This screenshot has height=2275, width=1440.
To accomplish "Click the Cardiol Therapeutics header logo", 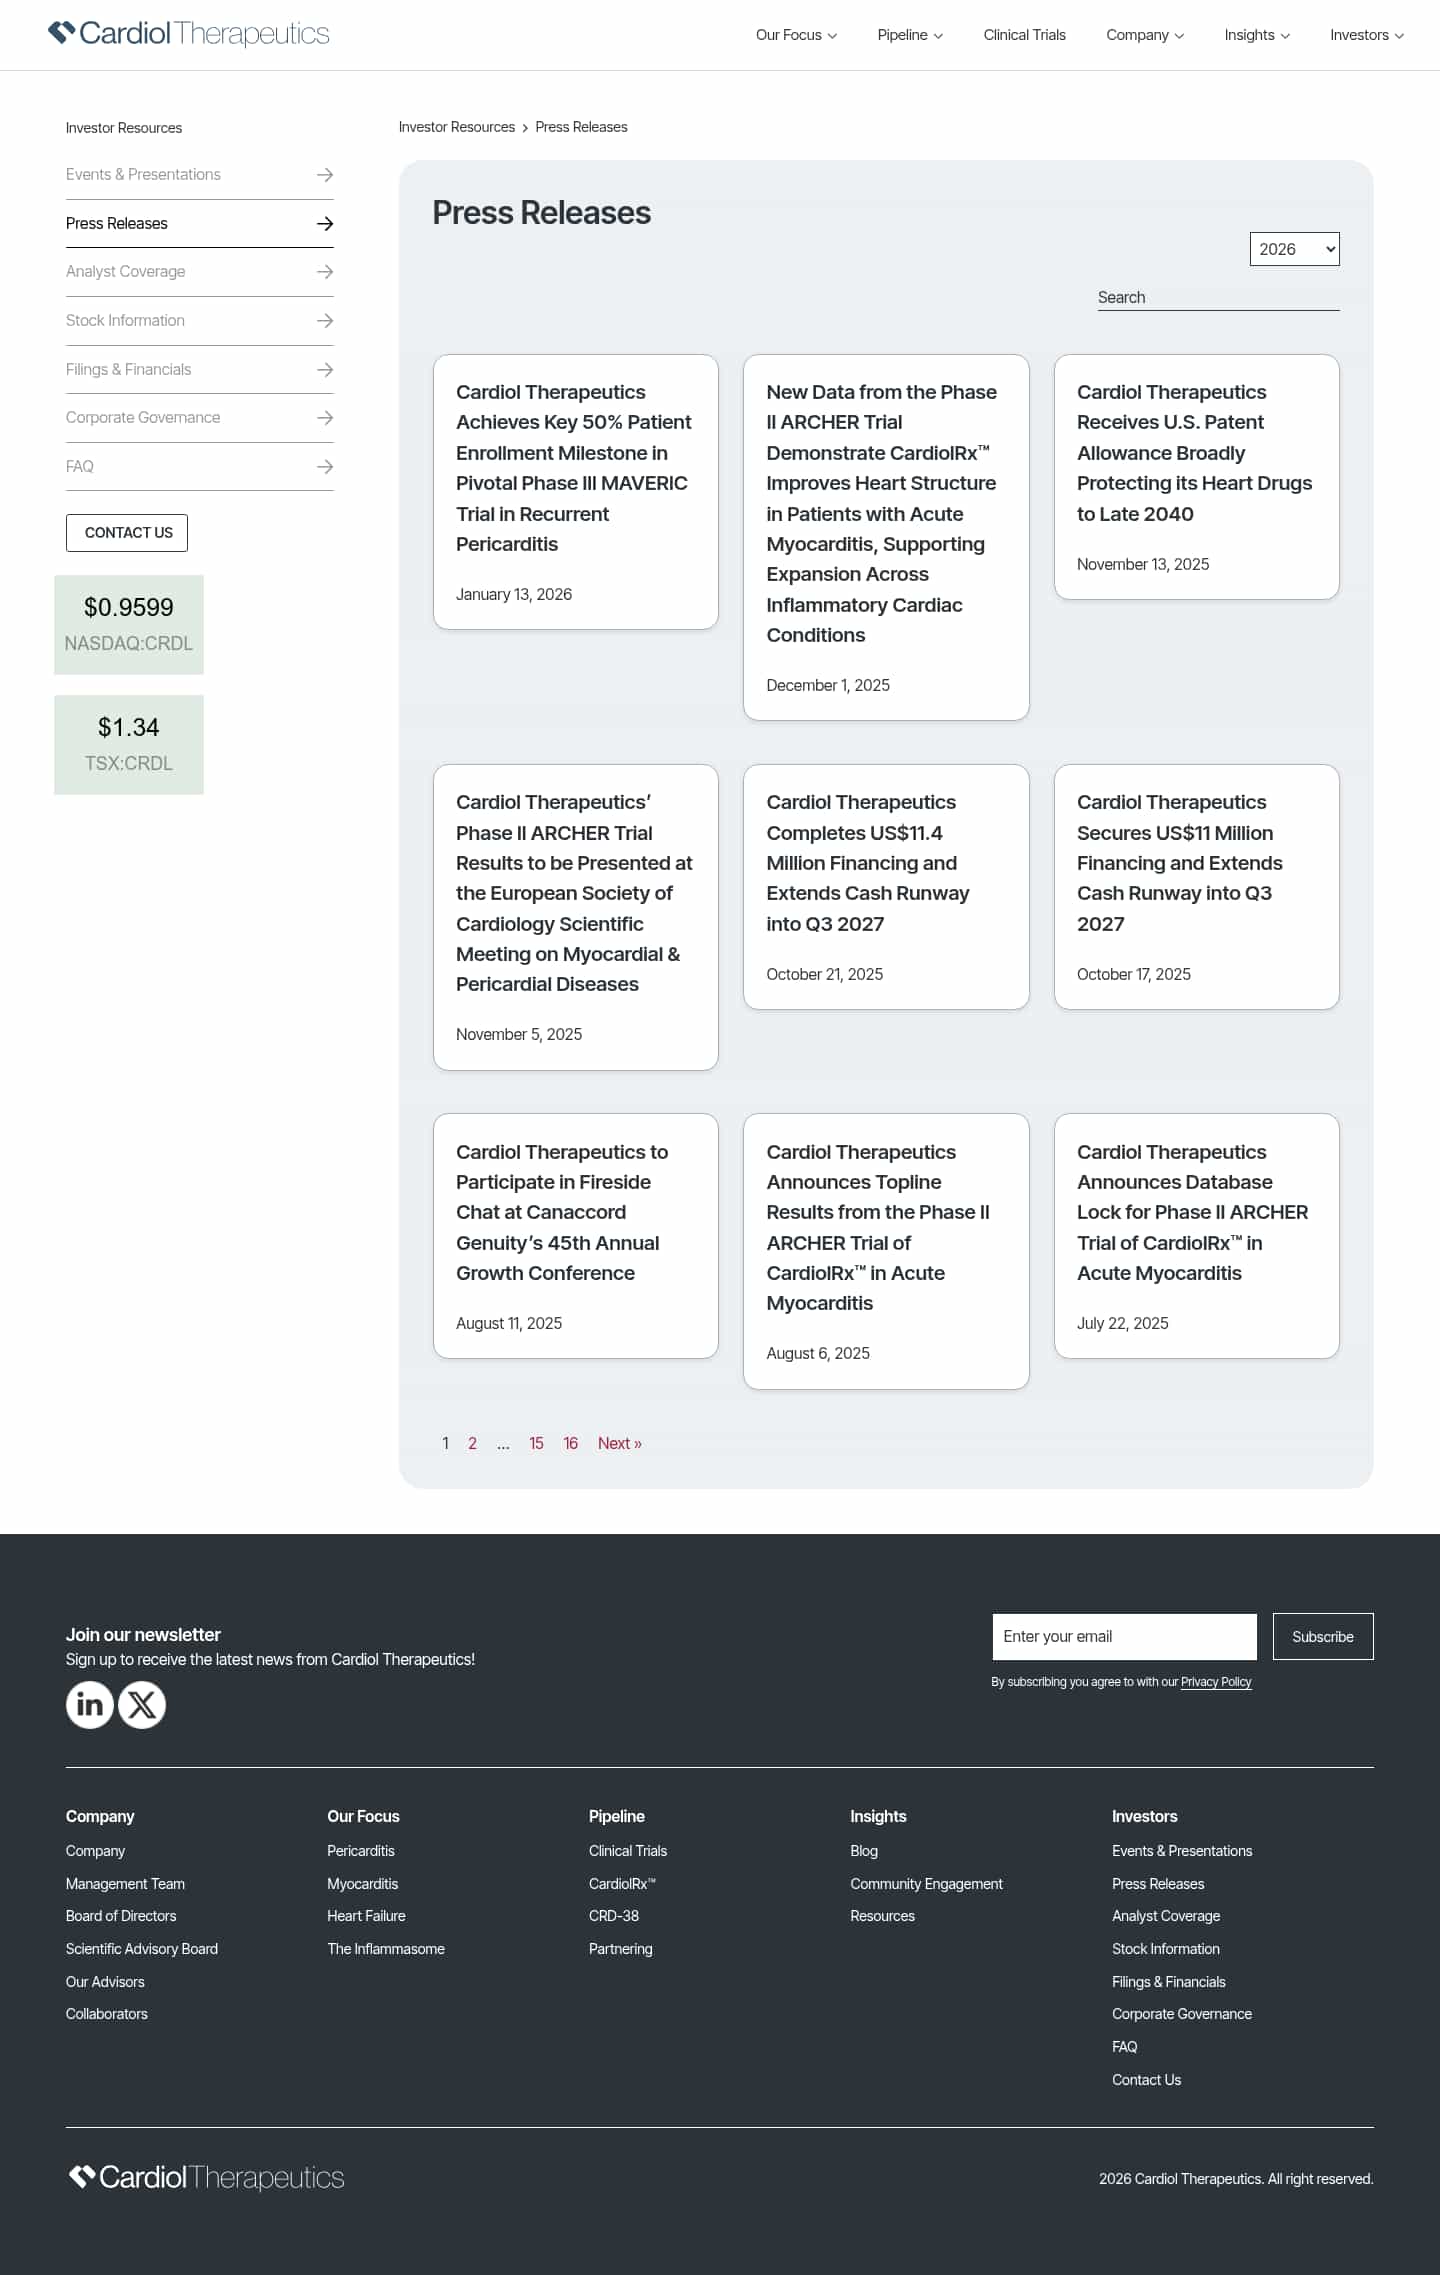I will click(189, 34).
